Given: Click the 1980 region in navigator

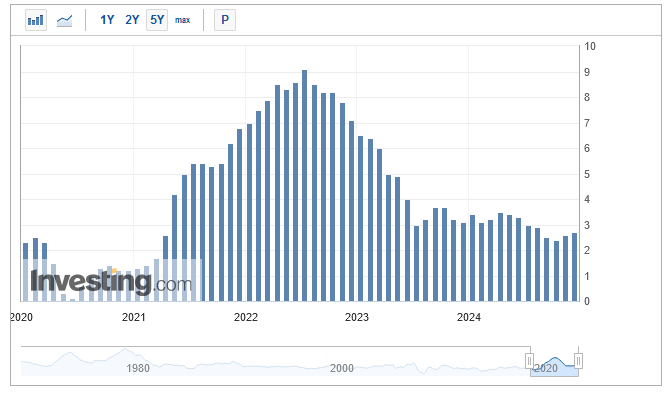Looking at the screenshot, I should (138, 368).
